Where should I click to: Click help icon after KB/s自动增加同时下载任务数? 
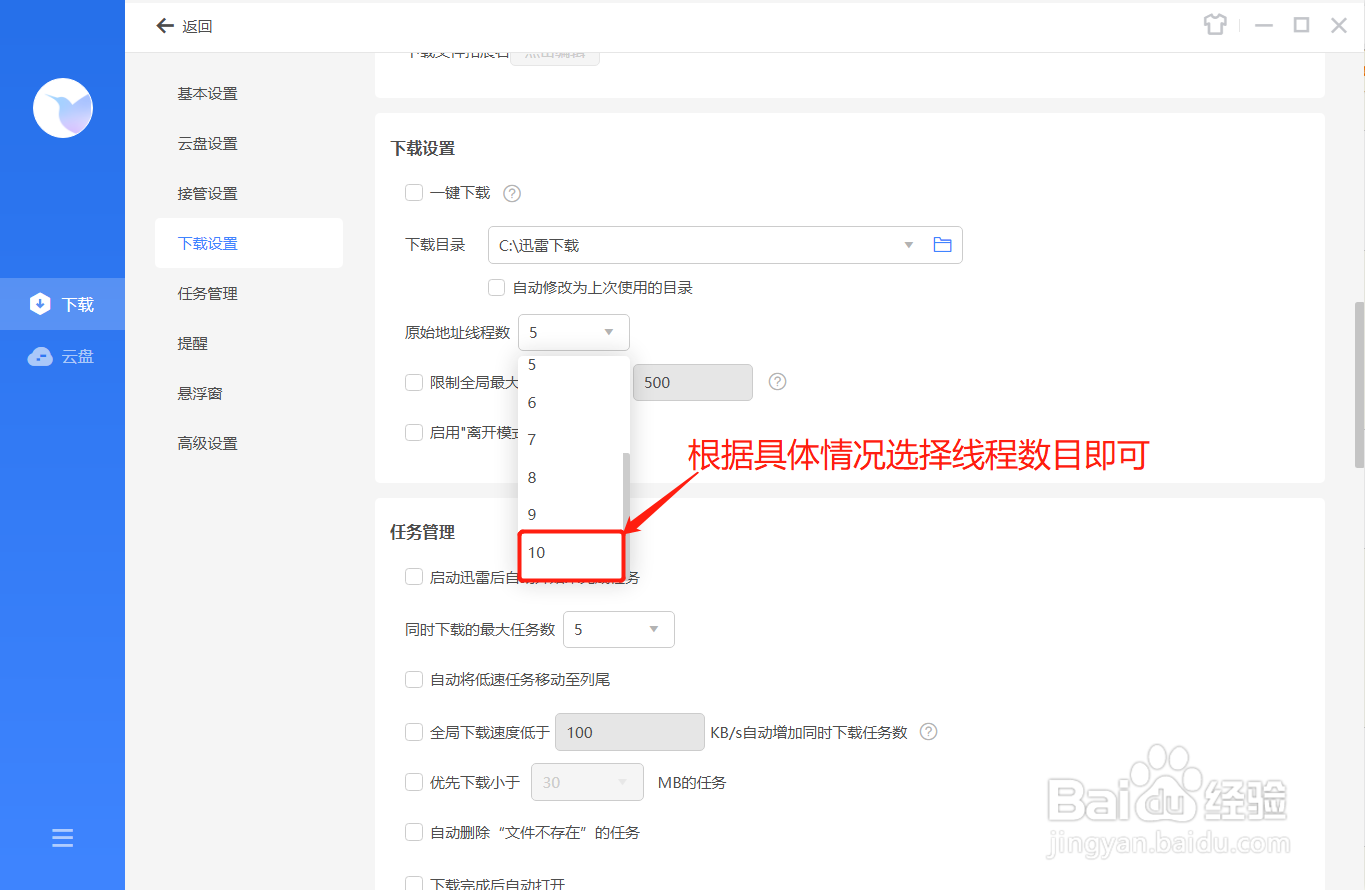tap(928, 732)
